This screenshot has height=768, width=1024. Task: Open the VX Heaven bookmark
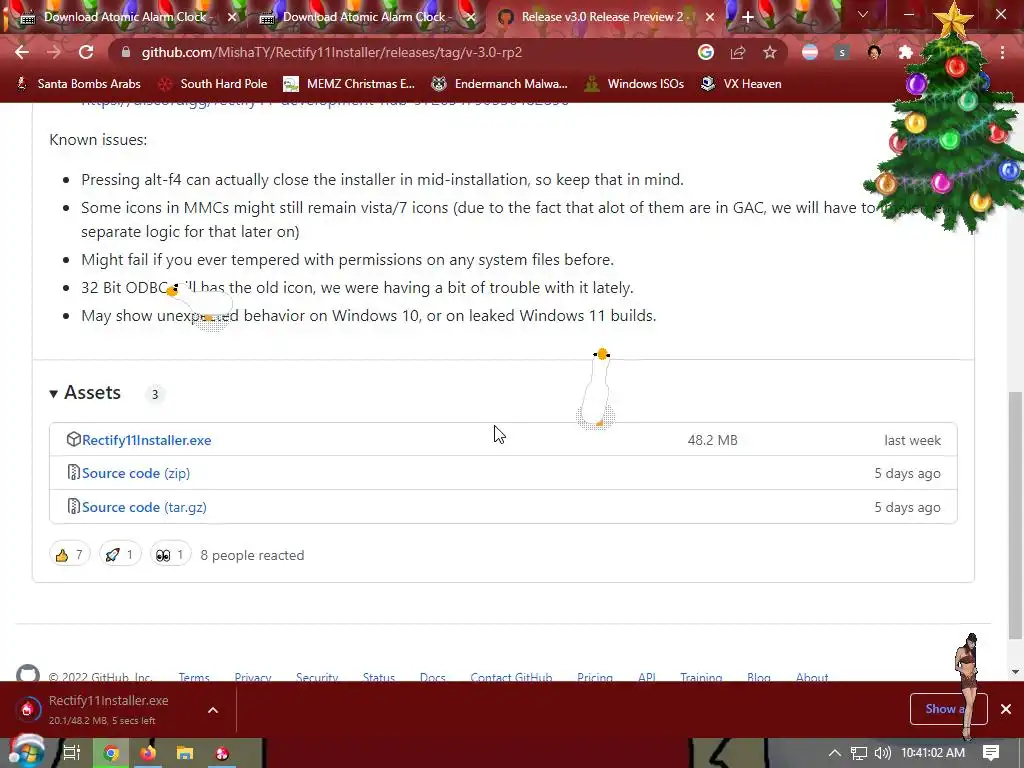(x=741, y=84)
